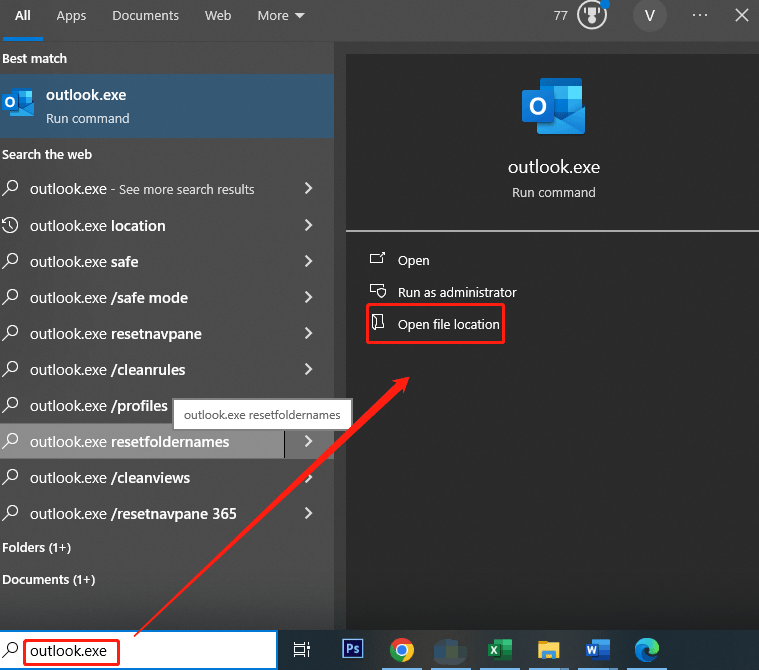The width and height of the screenshot is (759, 670).
Task: Click the search box containing outlook.exe
Action: (140, 651)
